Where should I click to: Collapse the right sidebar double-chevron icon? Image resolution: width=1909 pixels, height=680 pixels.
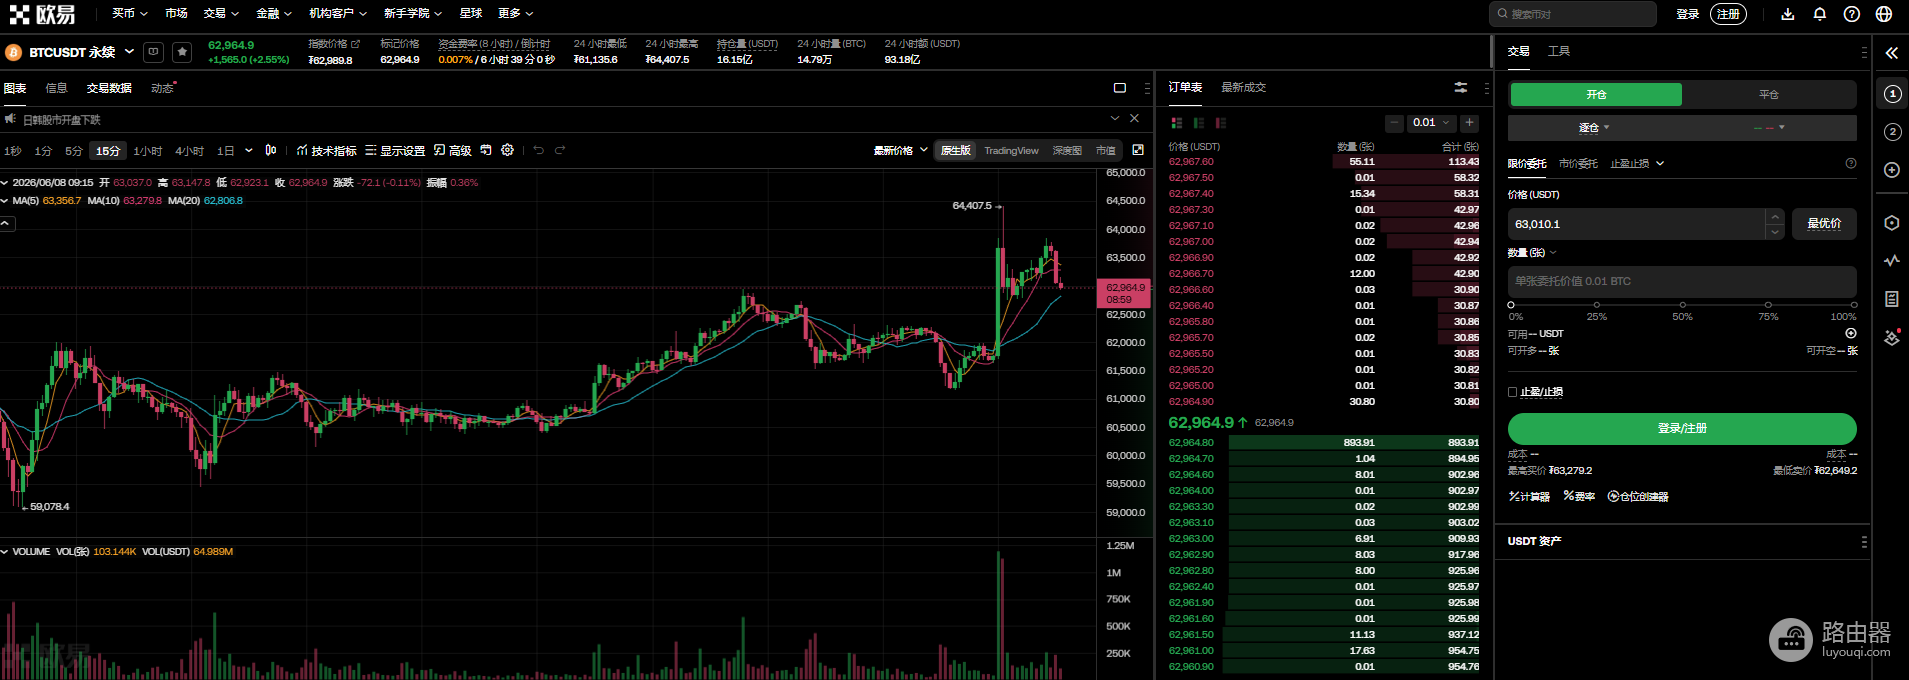point(1891,53)
